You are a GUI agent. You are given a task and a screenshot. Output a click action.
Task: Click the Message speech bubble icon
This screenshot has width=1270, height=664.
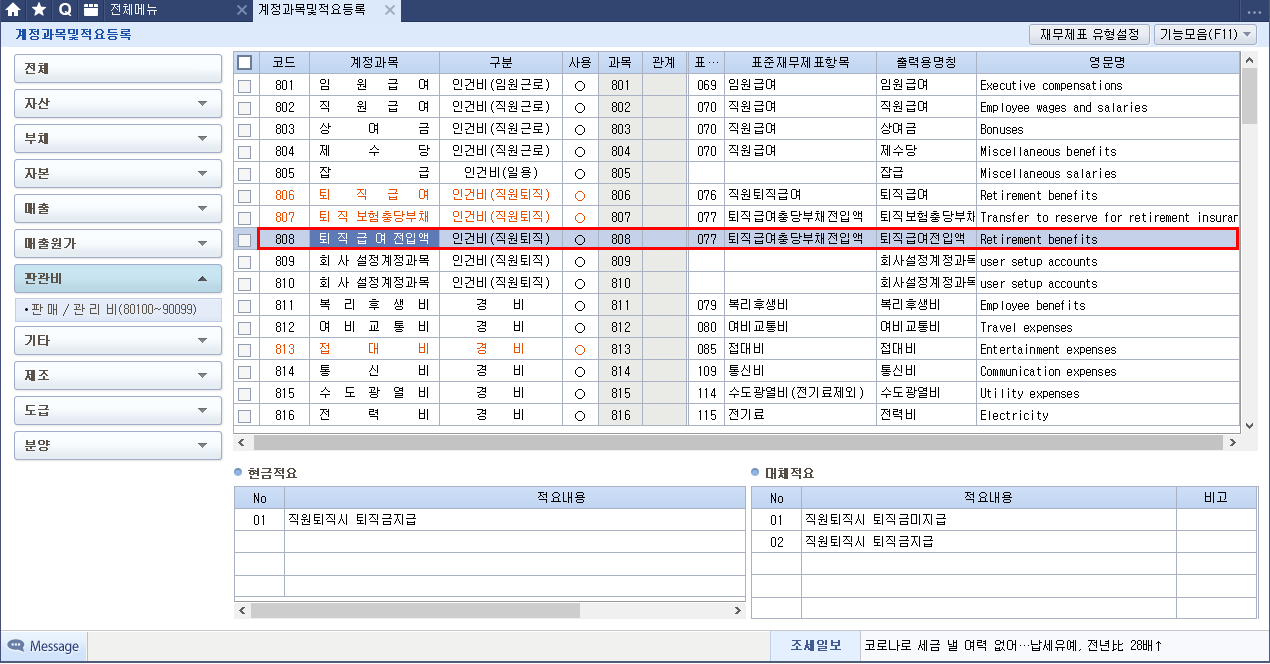click(x=16, y=646)
